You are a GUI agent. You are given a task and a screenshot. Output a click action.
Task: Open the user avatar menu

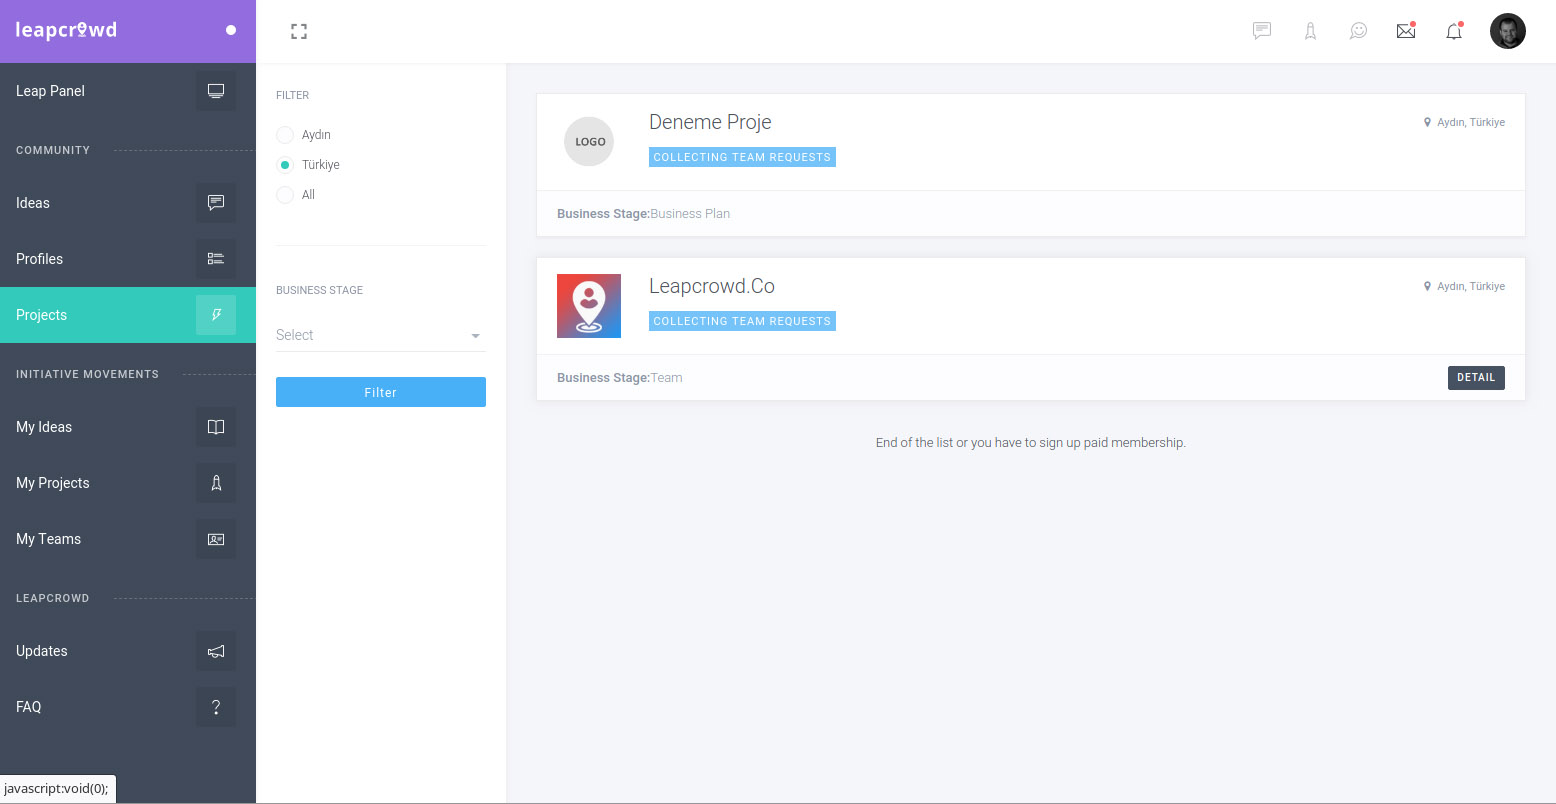1508,31
